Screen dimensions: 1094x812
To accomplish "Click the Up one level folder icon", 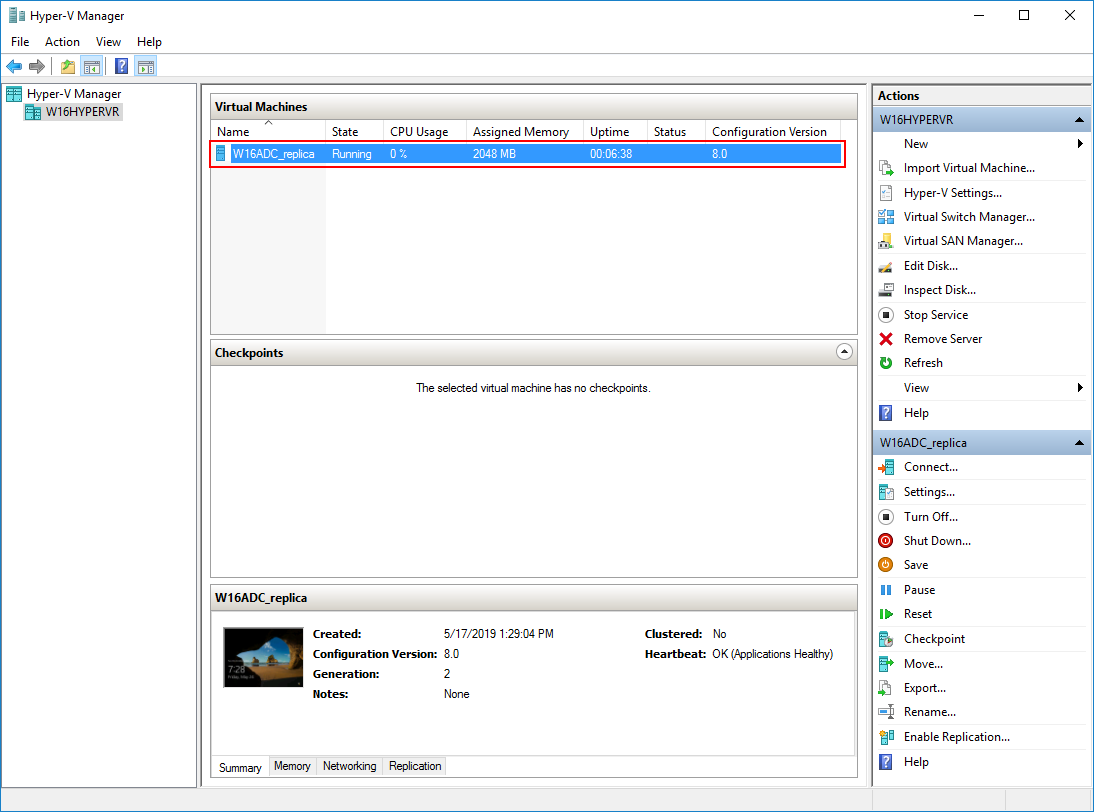I will click(x=68, y=66).
